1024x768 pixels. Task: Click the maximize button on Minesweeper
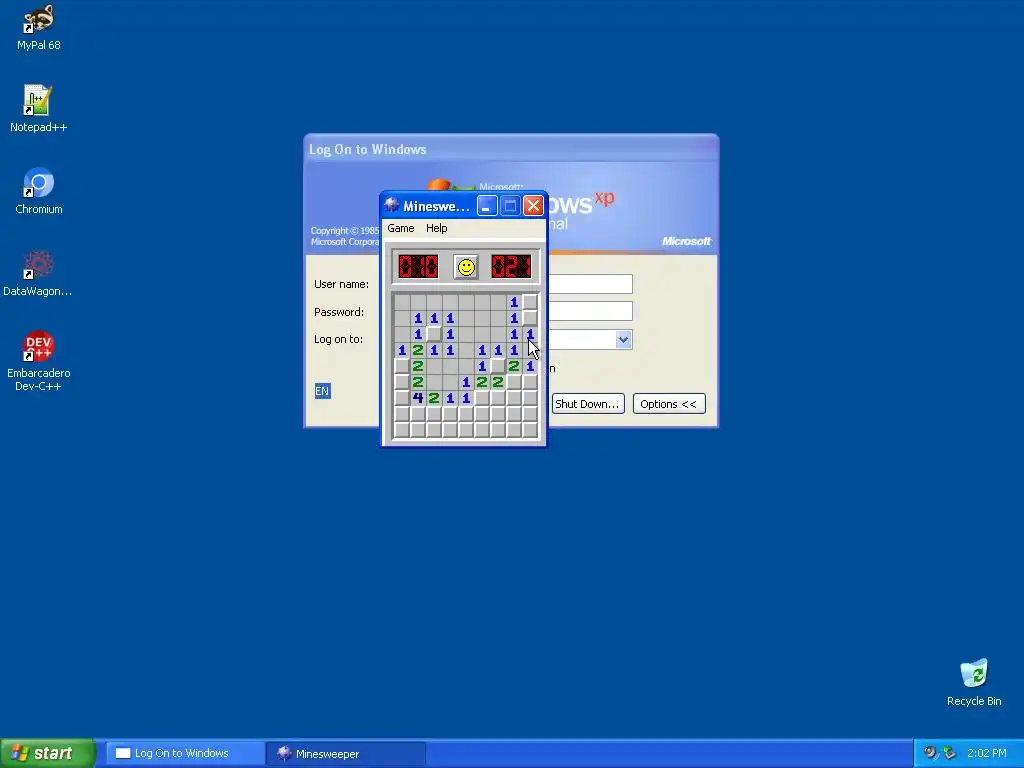point(510,206)
